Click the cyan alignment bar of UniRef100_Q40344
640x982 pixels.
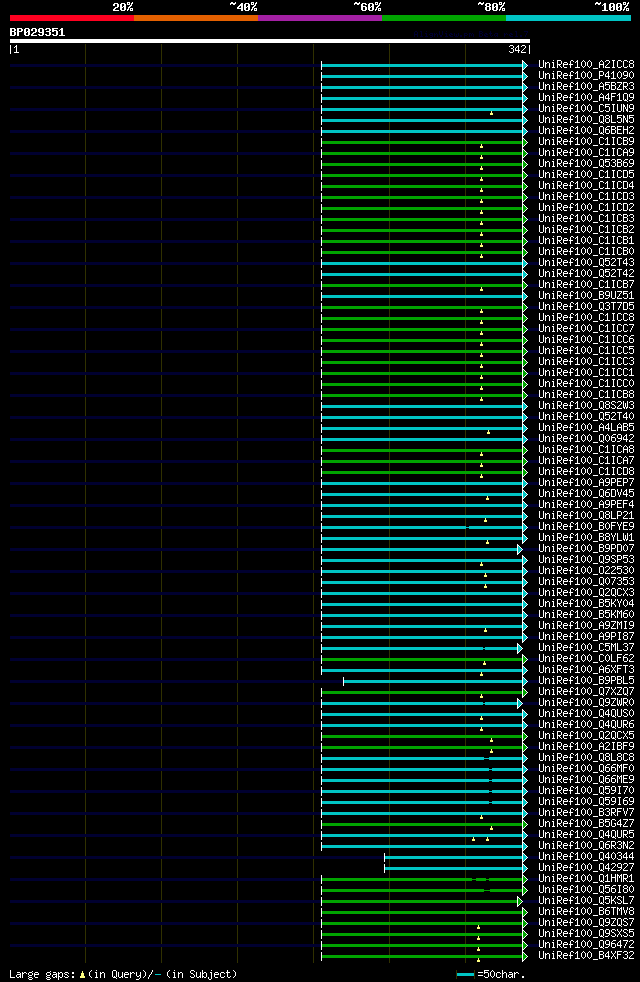pos(455,857)
